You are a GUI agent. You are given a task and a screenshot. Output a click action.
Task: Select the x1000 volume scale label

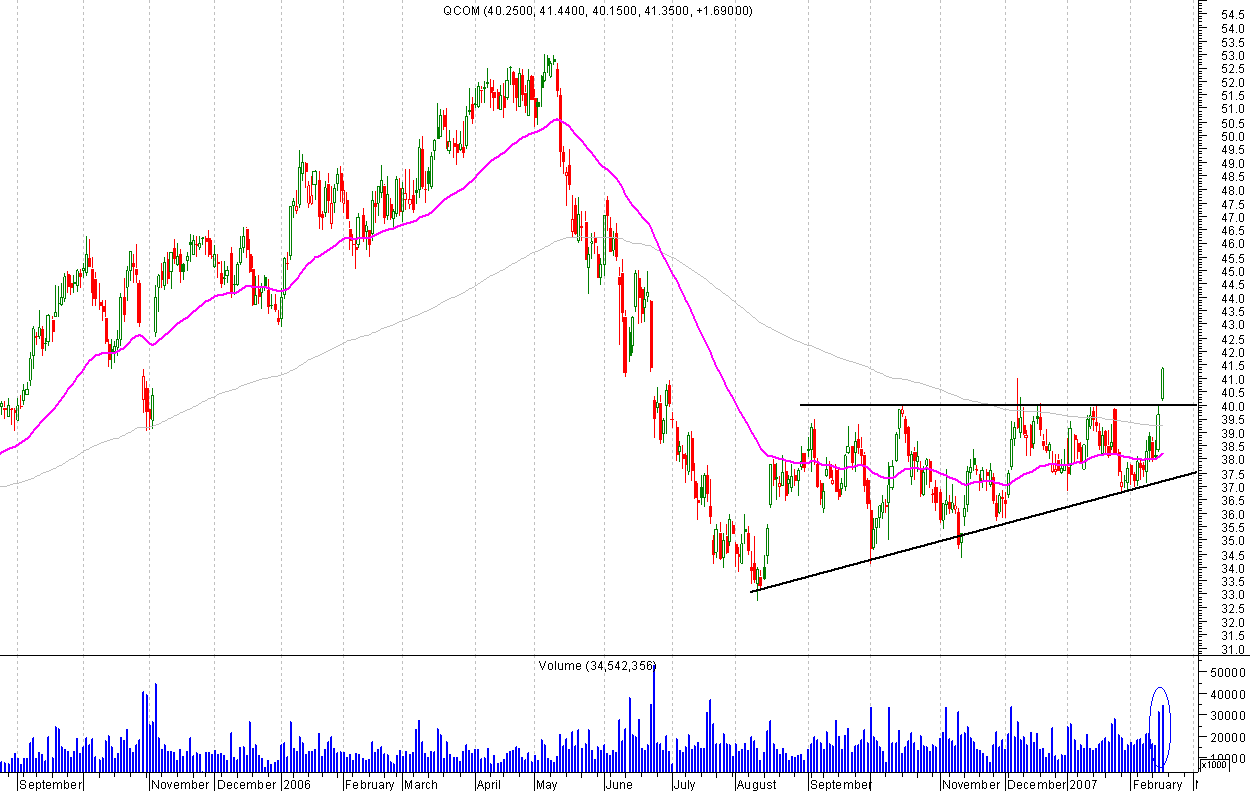1214,765
